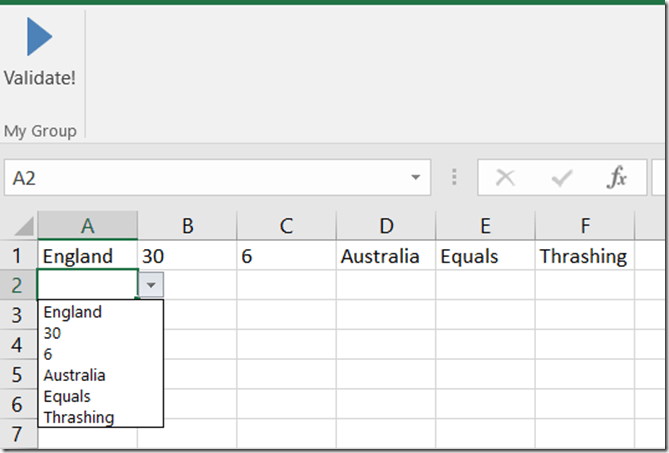
Task: Select column F header
Action: pos(585,226)
